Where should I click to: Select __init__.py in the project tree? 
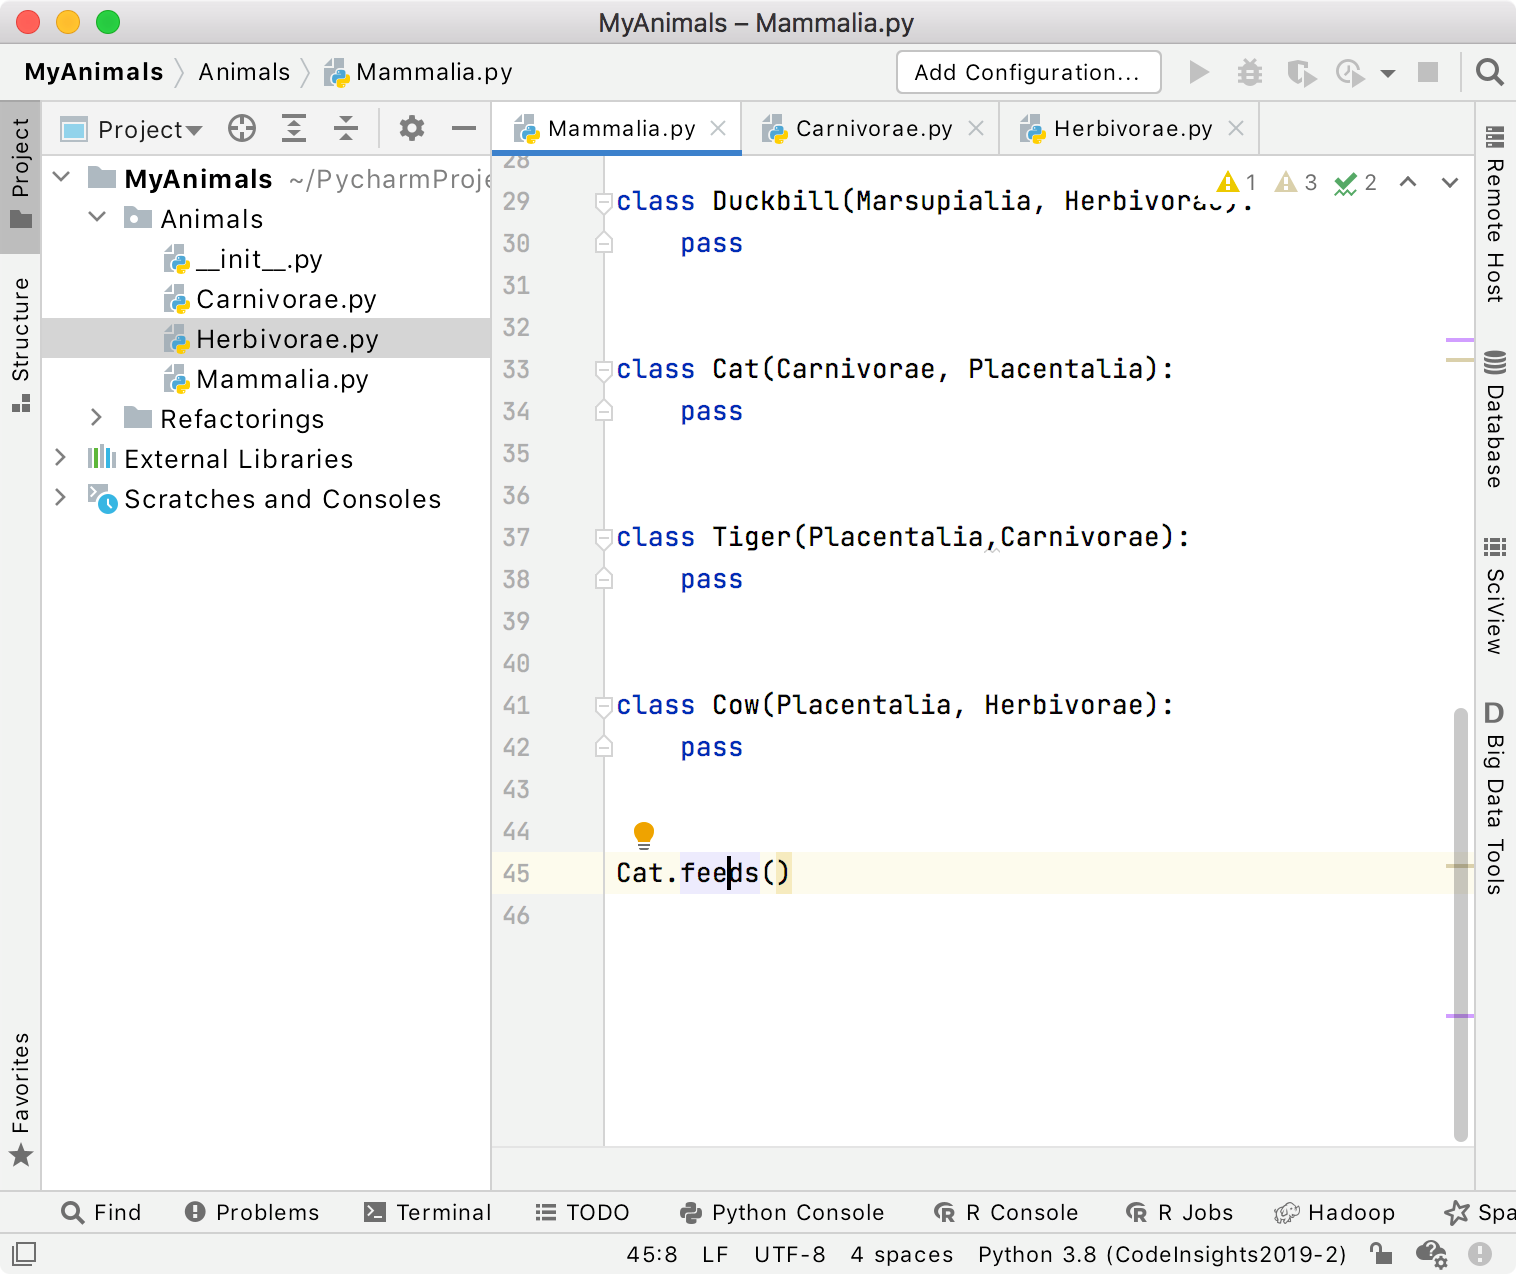[x=259, y=259]
